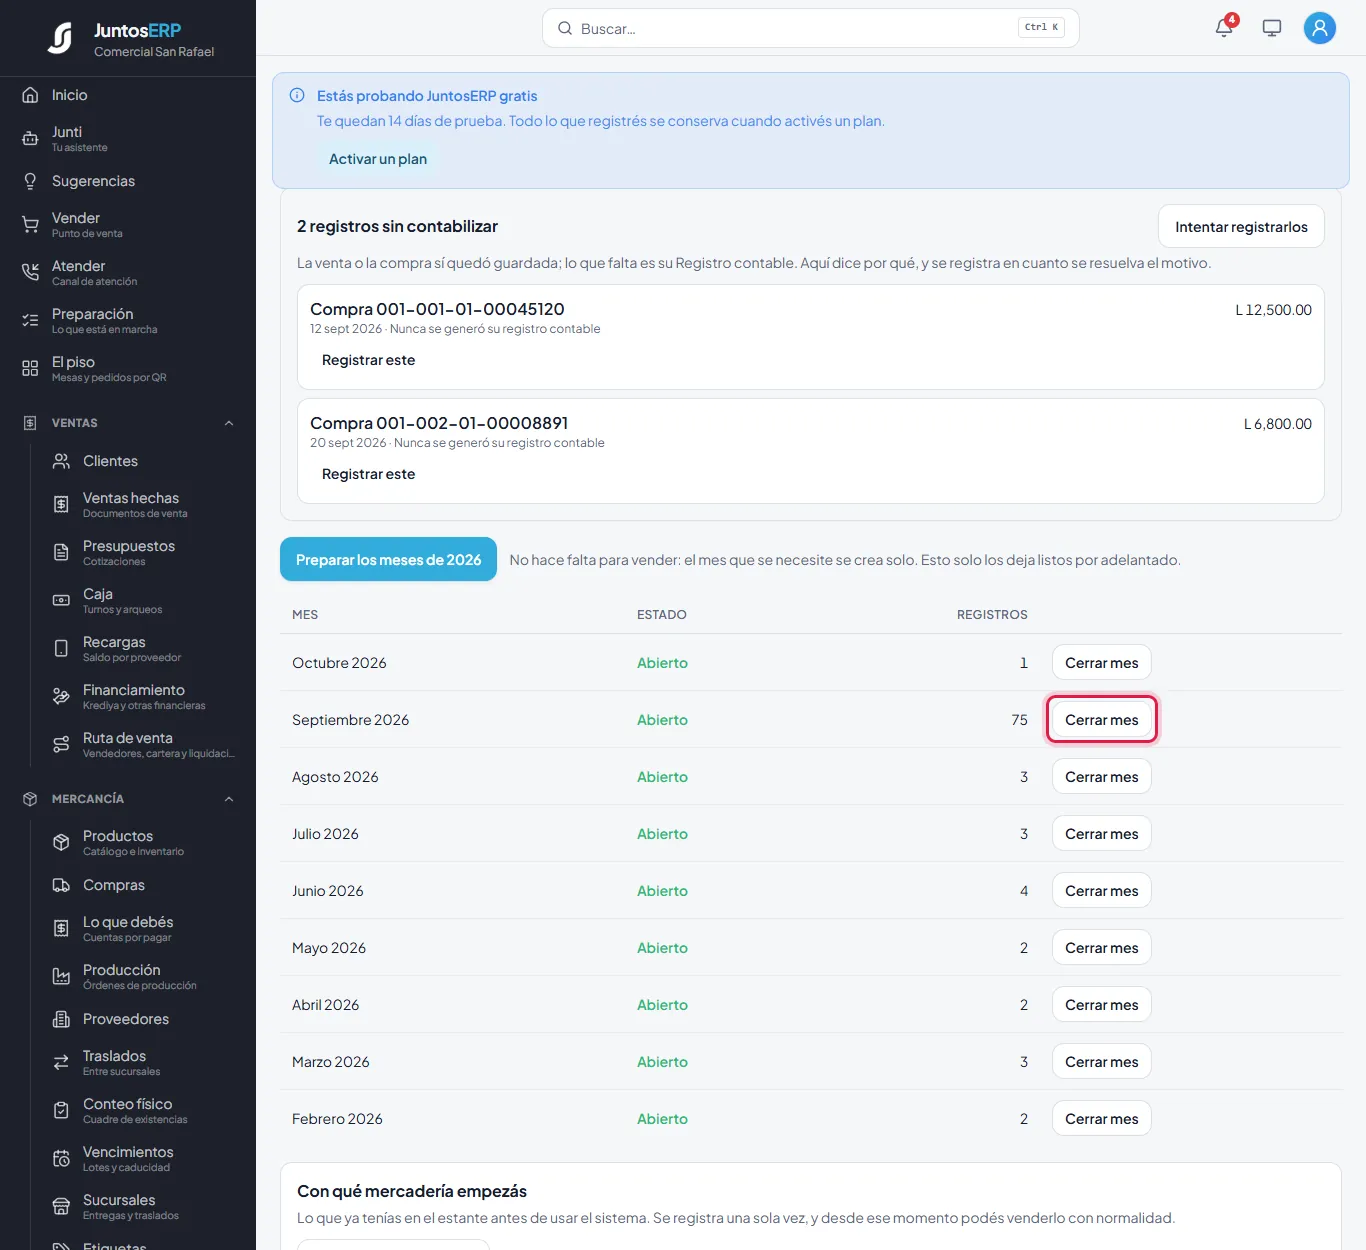Click the Traslados arrows icon

pyautogui.click(x=61, y=1063)
